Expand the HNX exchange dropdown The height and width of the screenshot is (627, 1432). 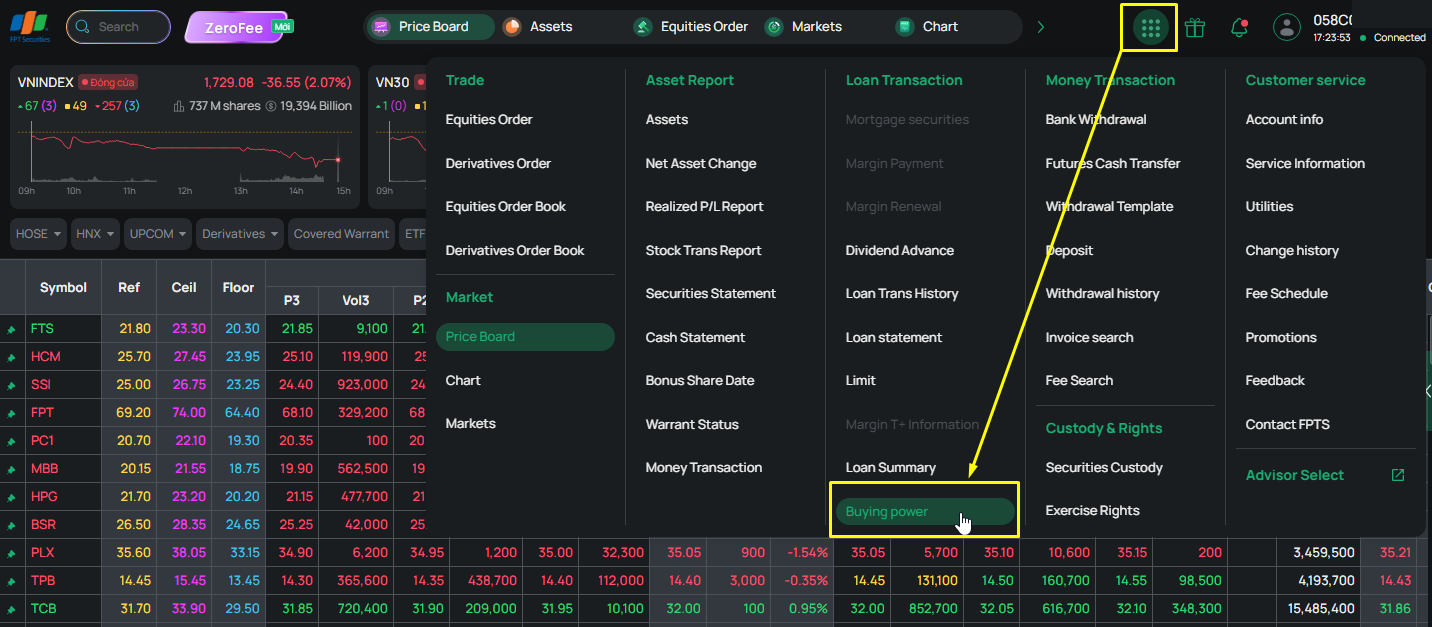pyautogui.click(x=95, y=234)
